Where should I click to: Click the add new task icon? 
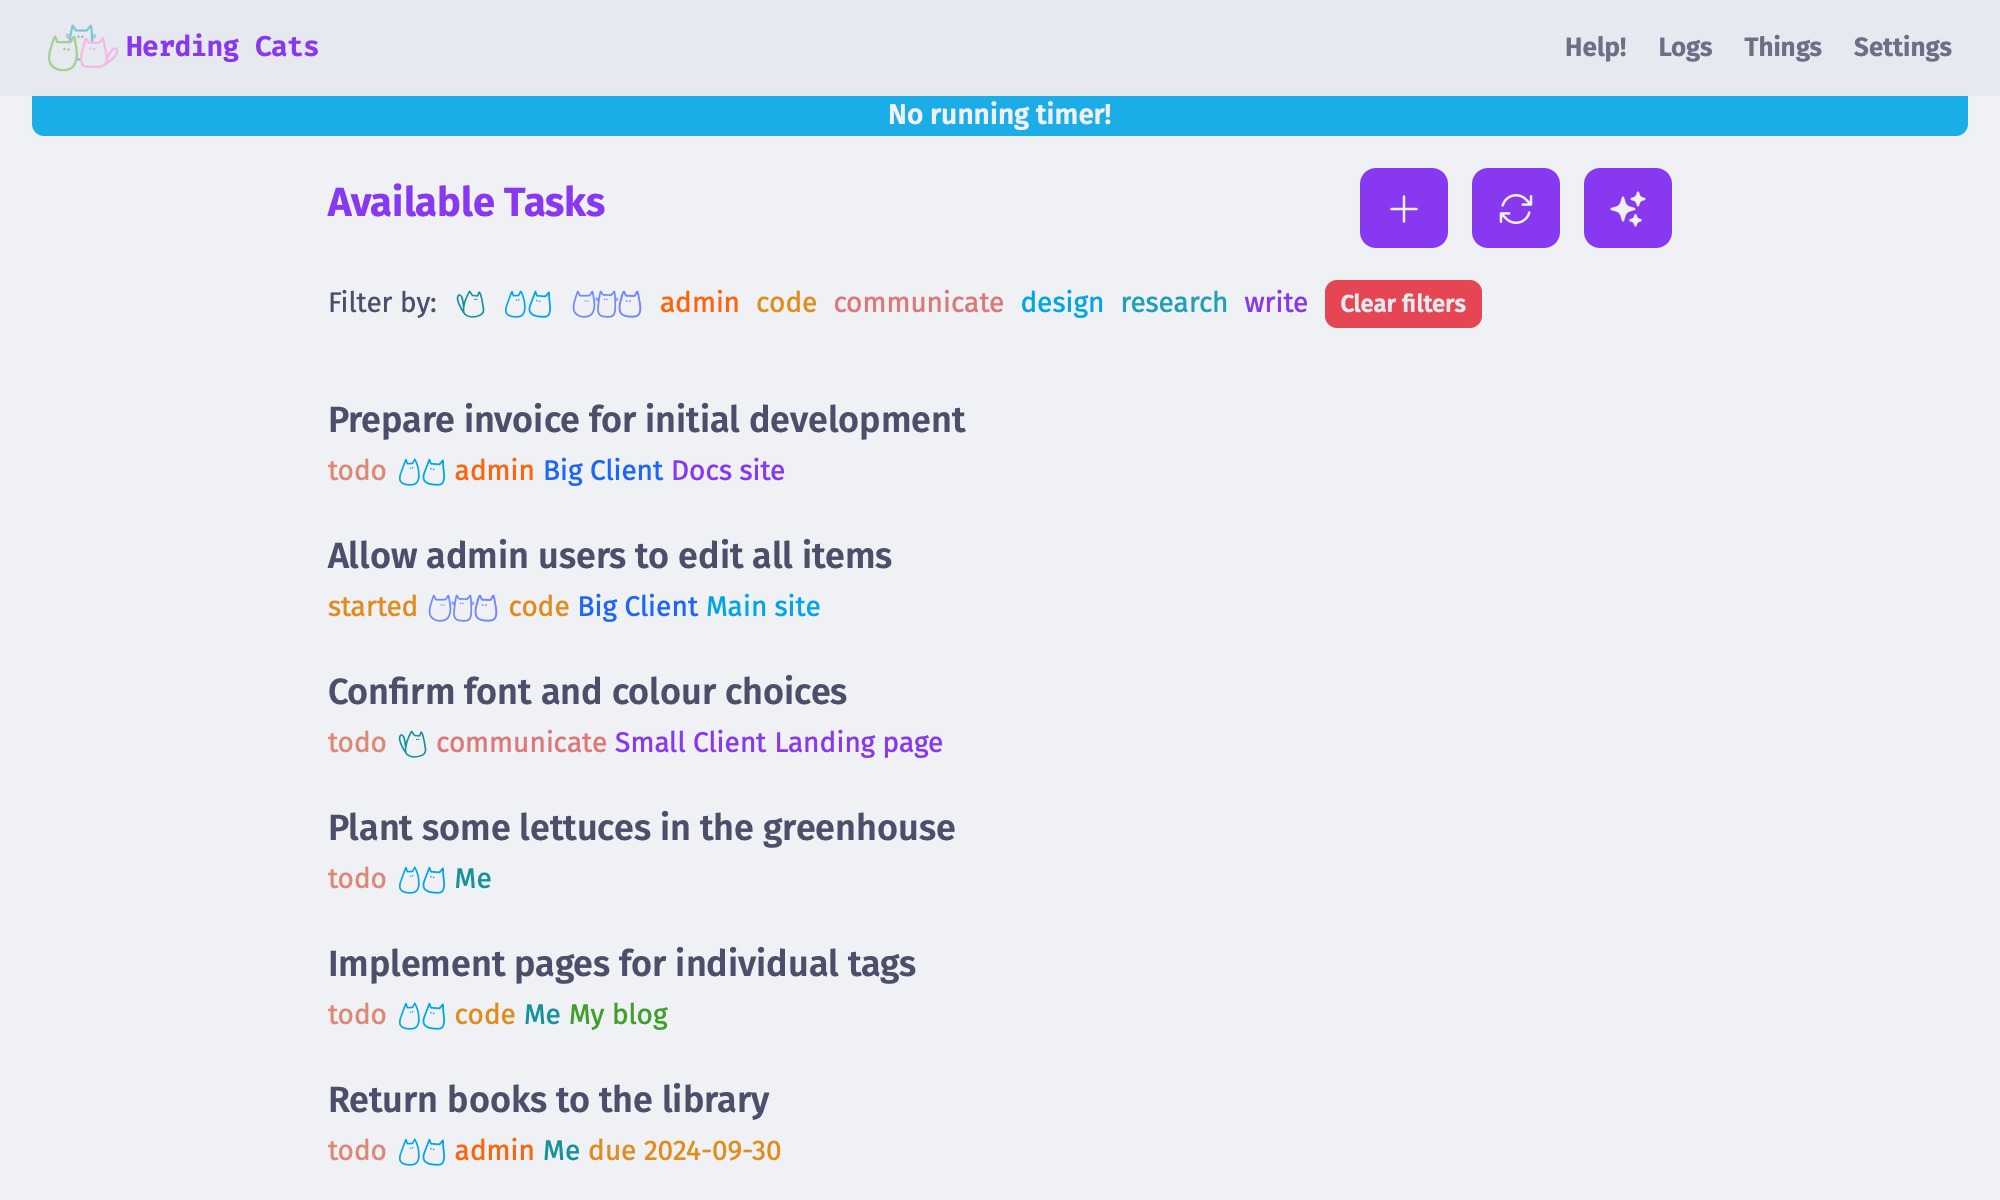coord(1403,207)
